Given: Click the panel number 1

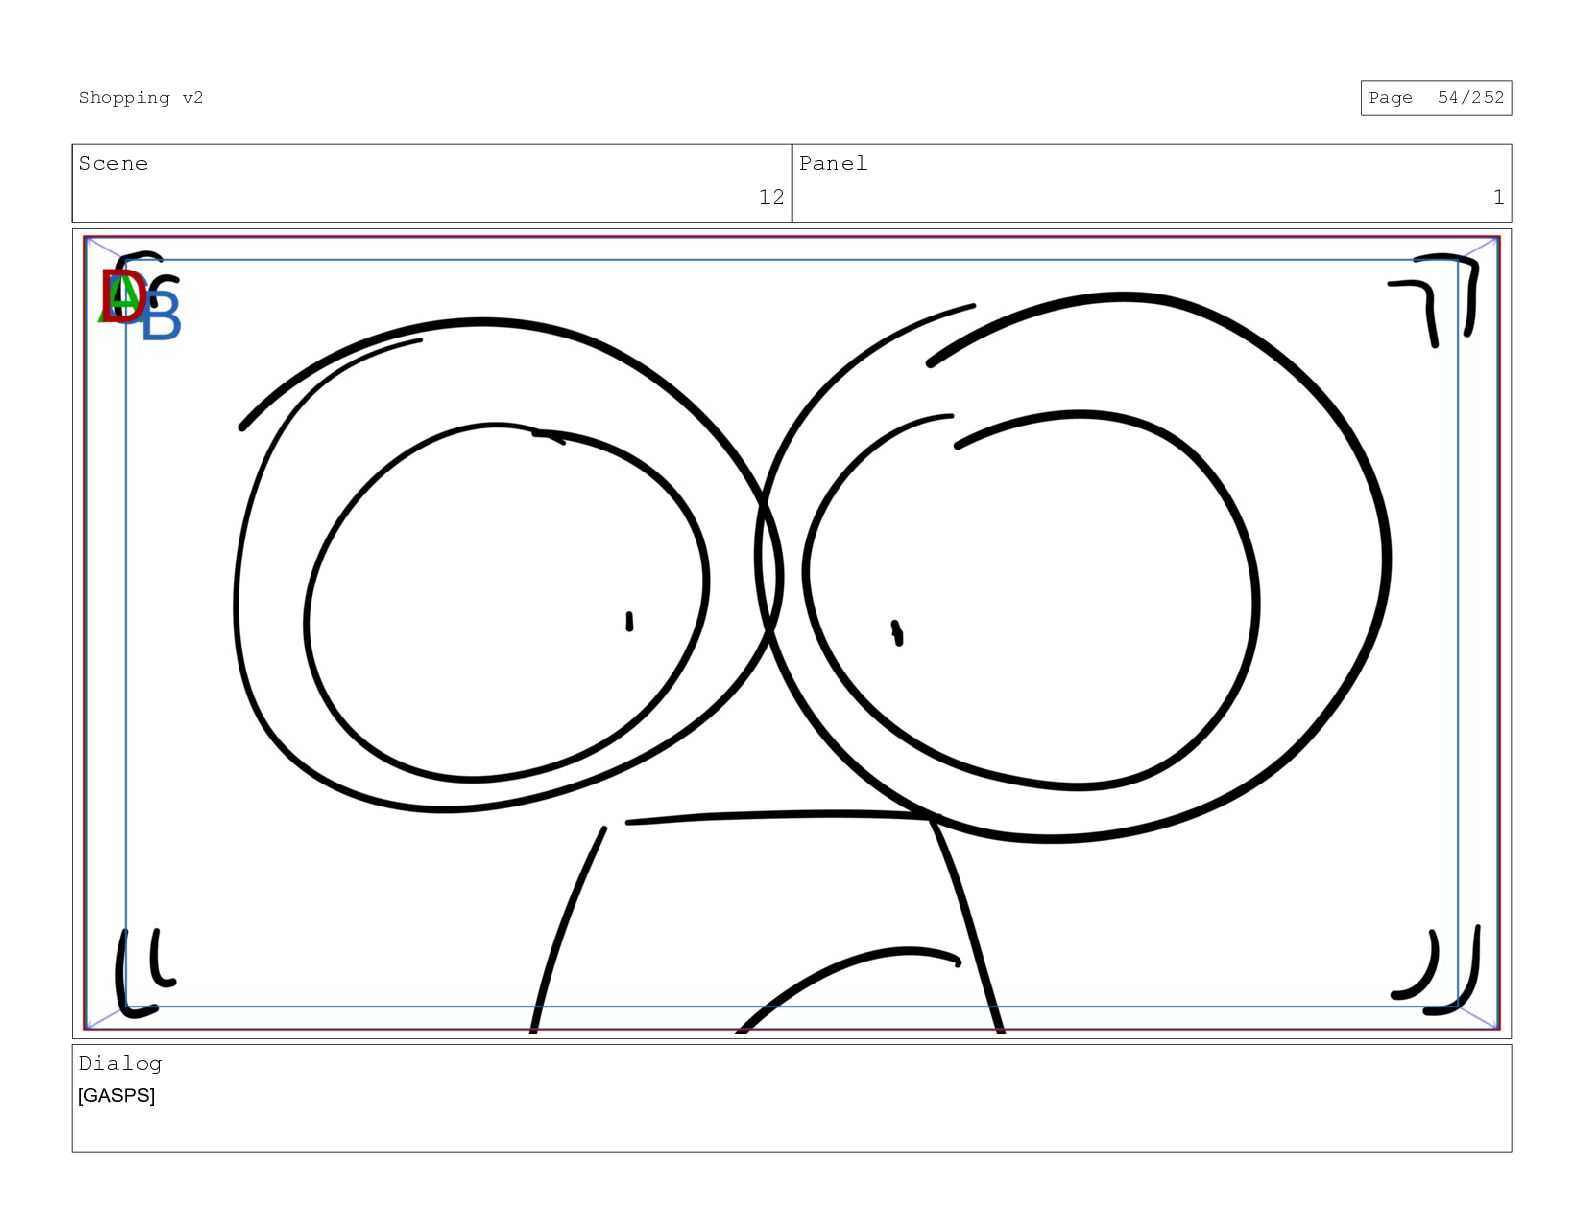Looking at the screenshot, I should [1498, 197].
